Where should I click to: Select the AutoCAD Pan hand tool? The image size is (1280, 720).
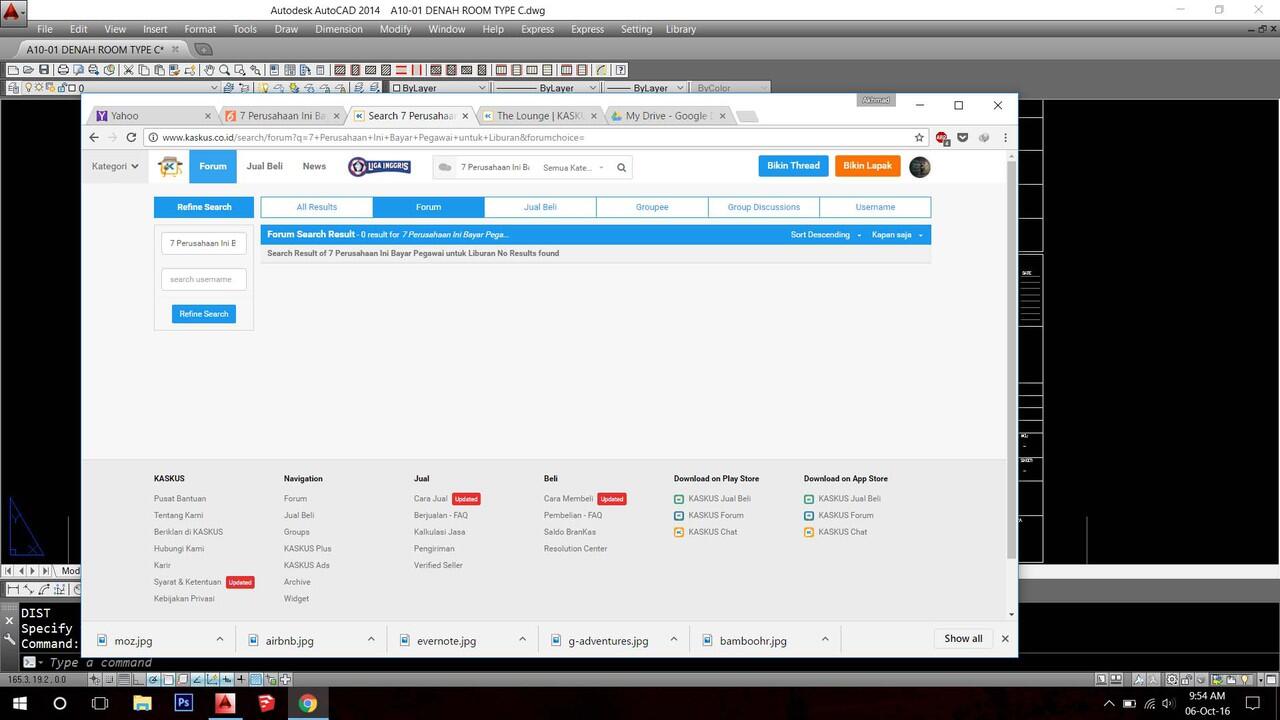210,70
